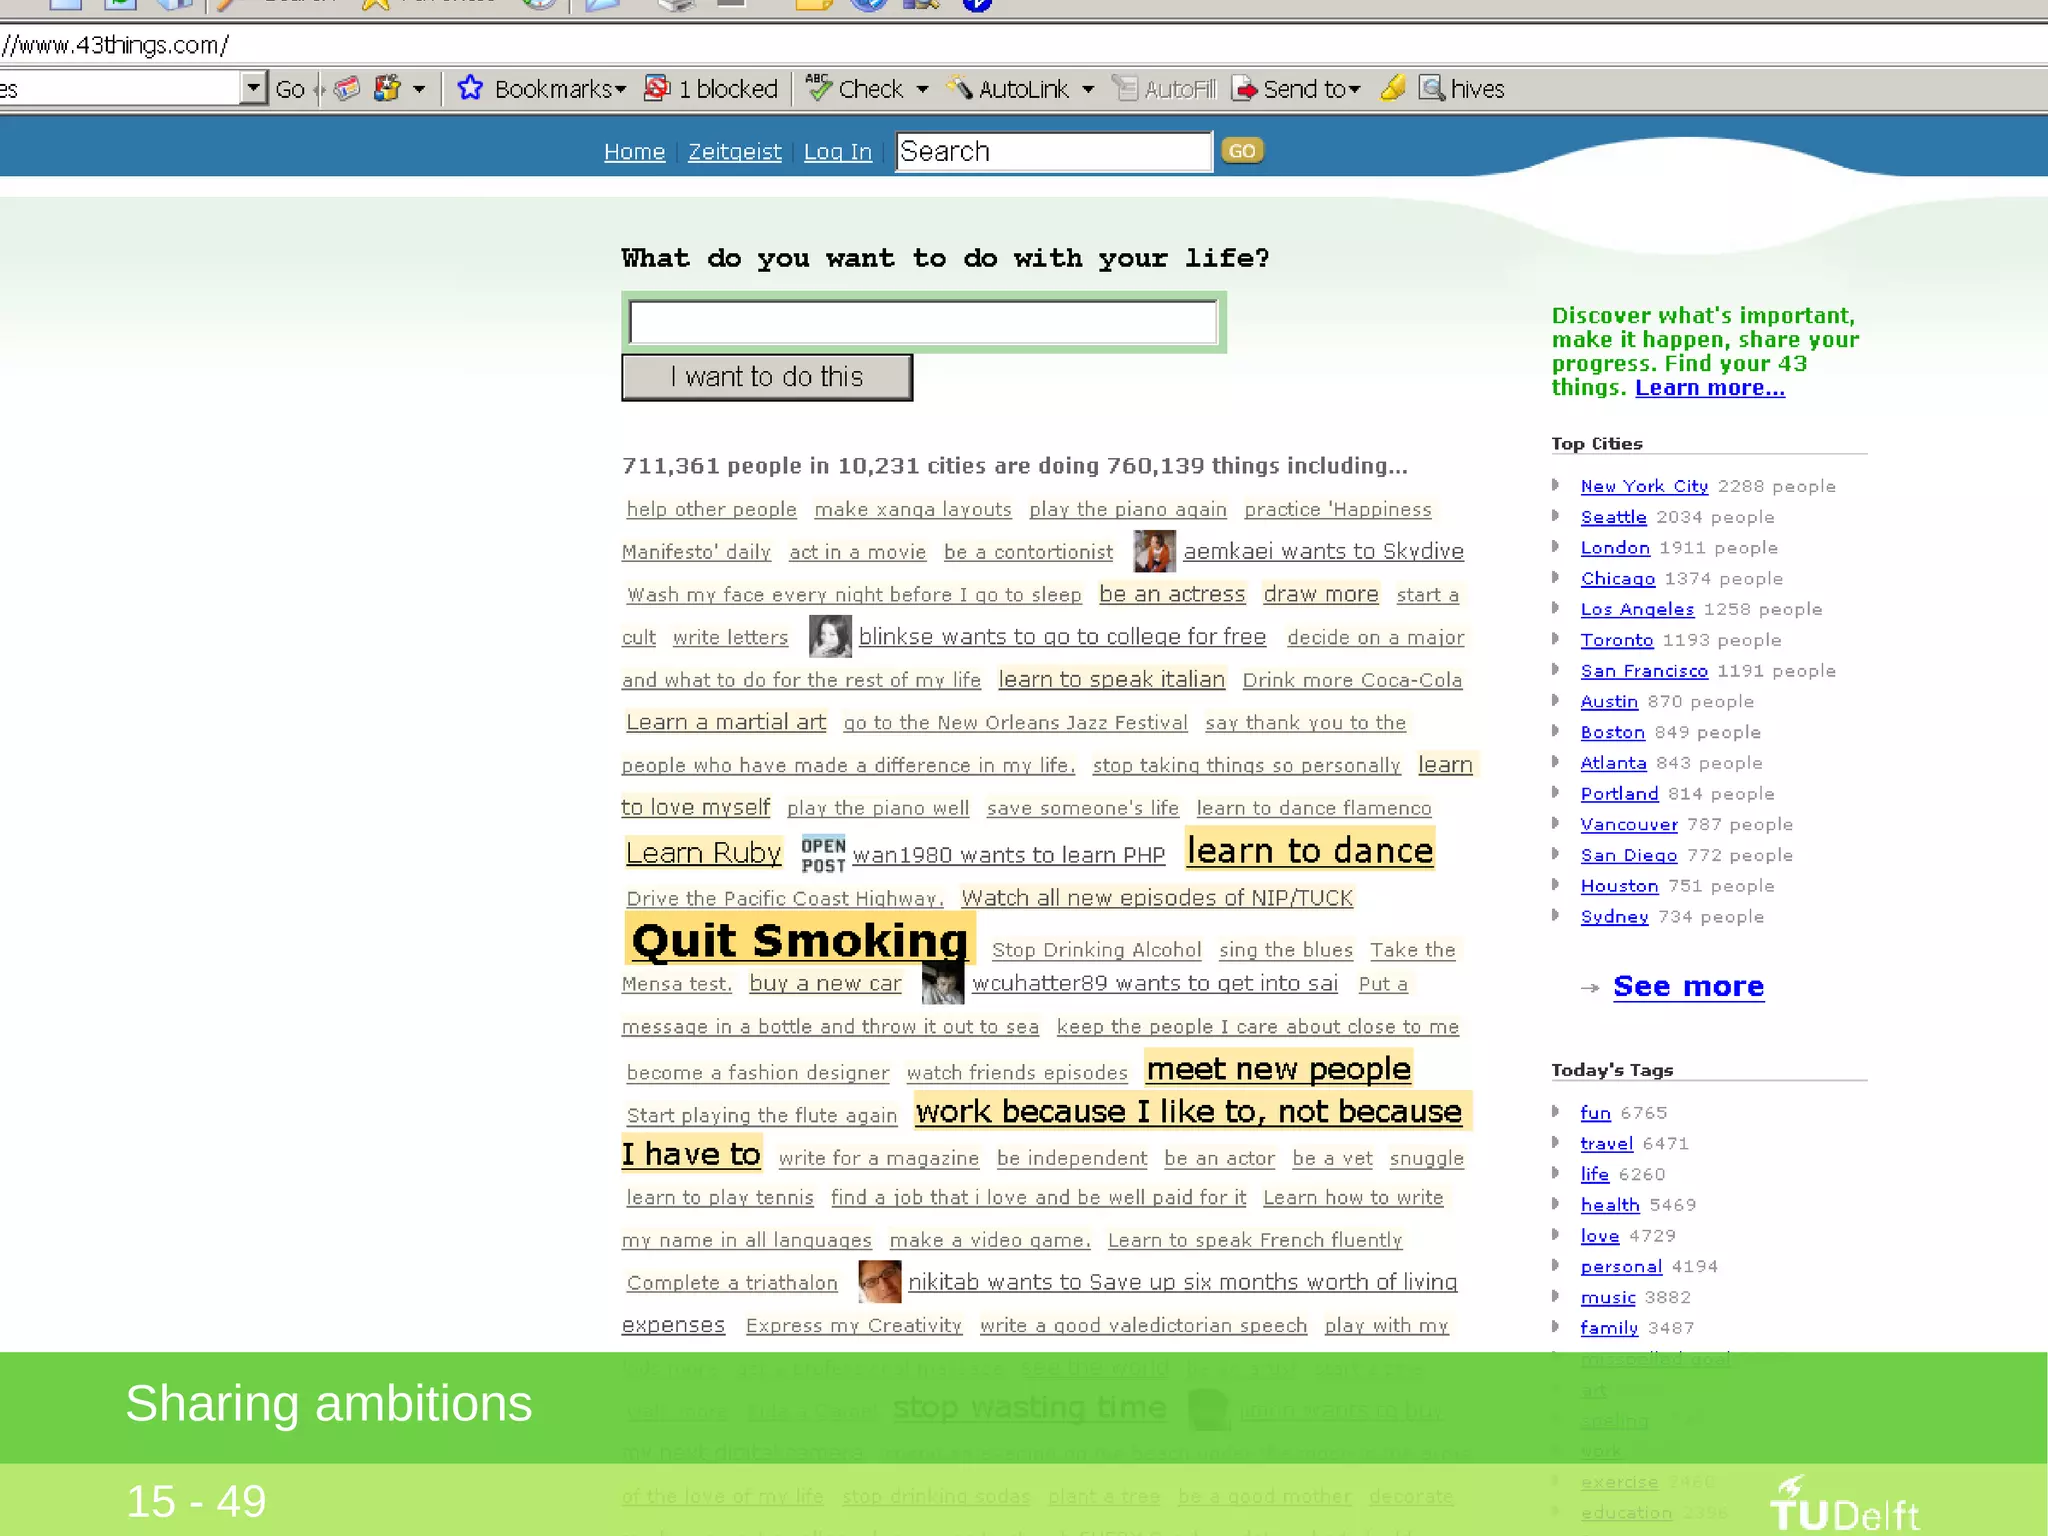Expand the AutoLink dropdown arrow

click(1088, 90)
